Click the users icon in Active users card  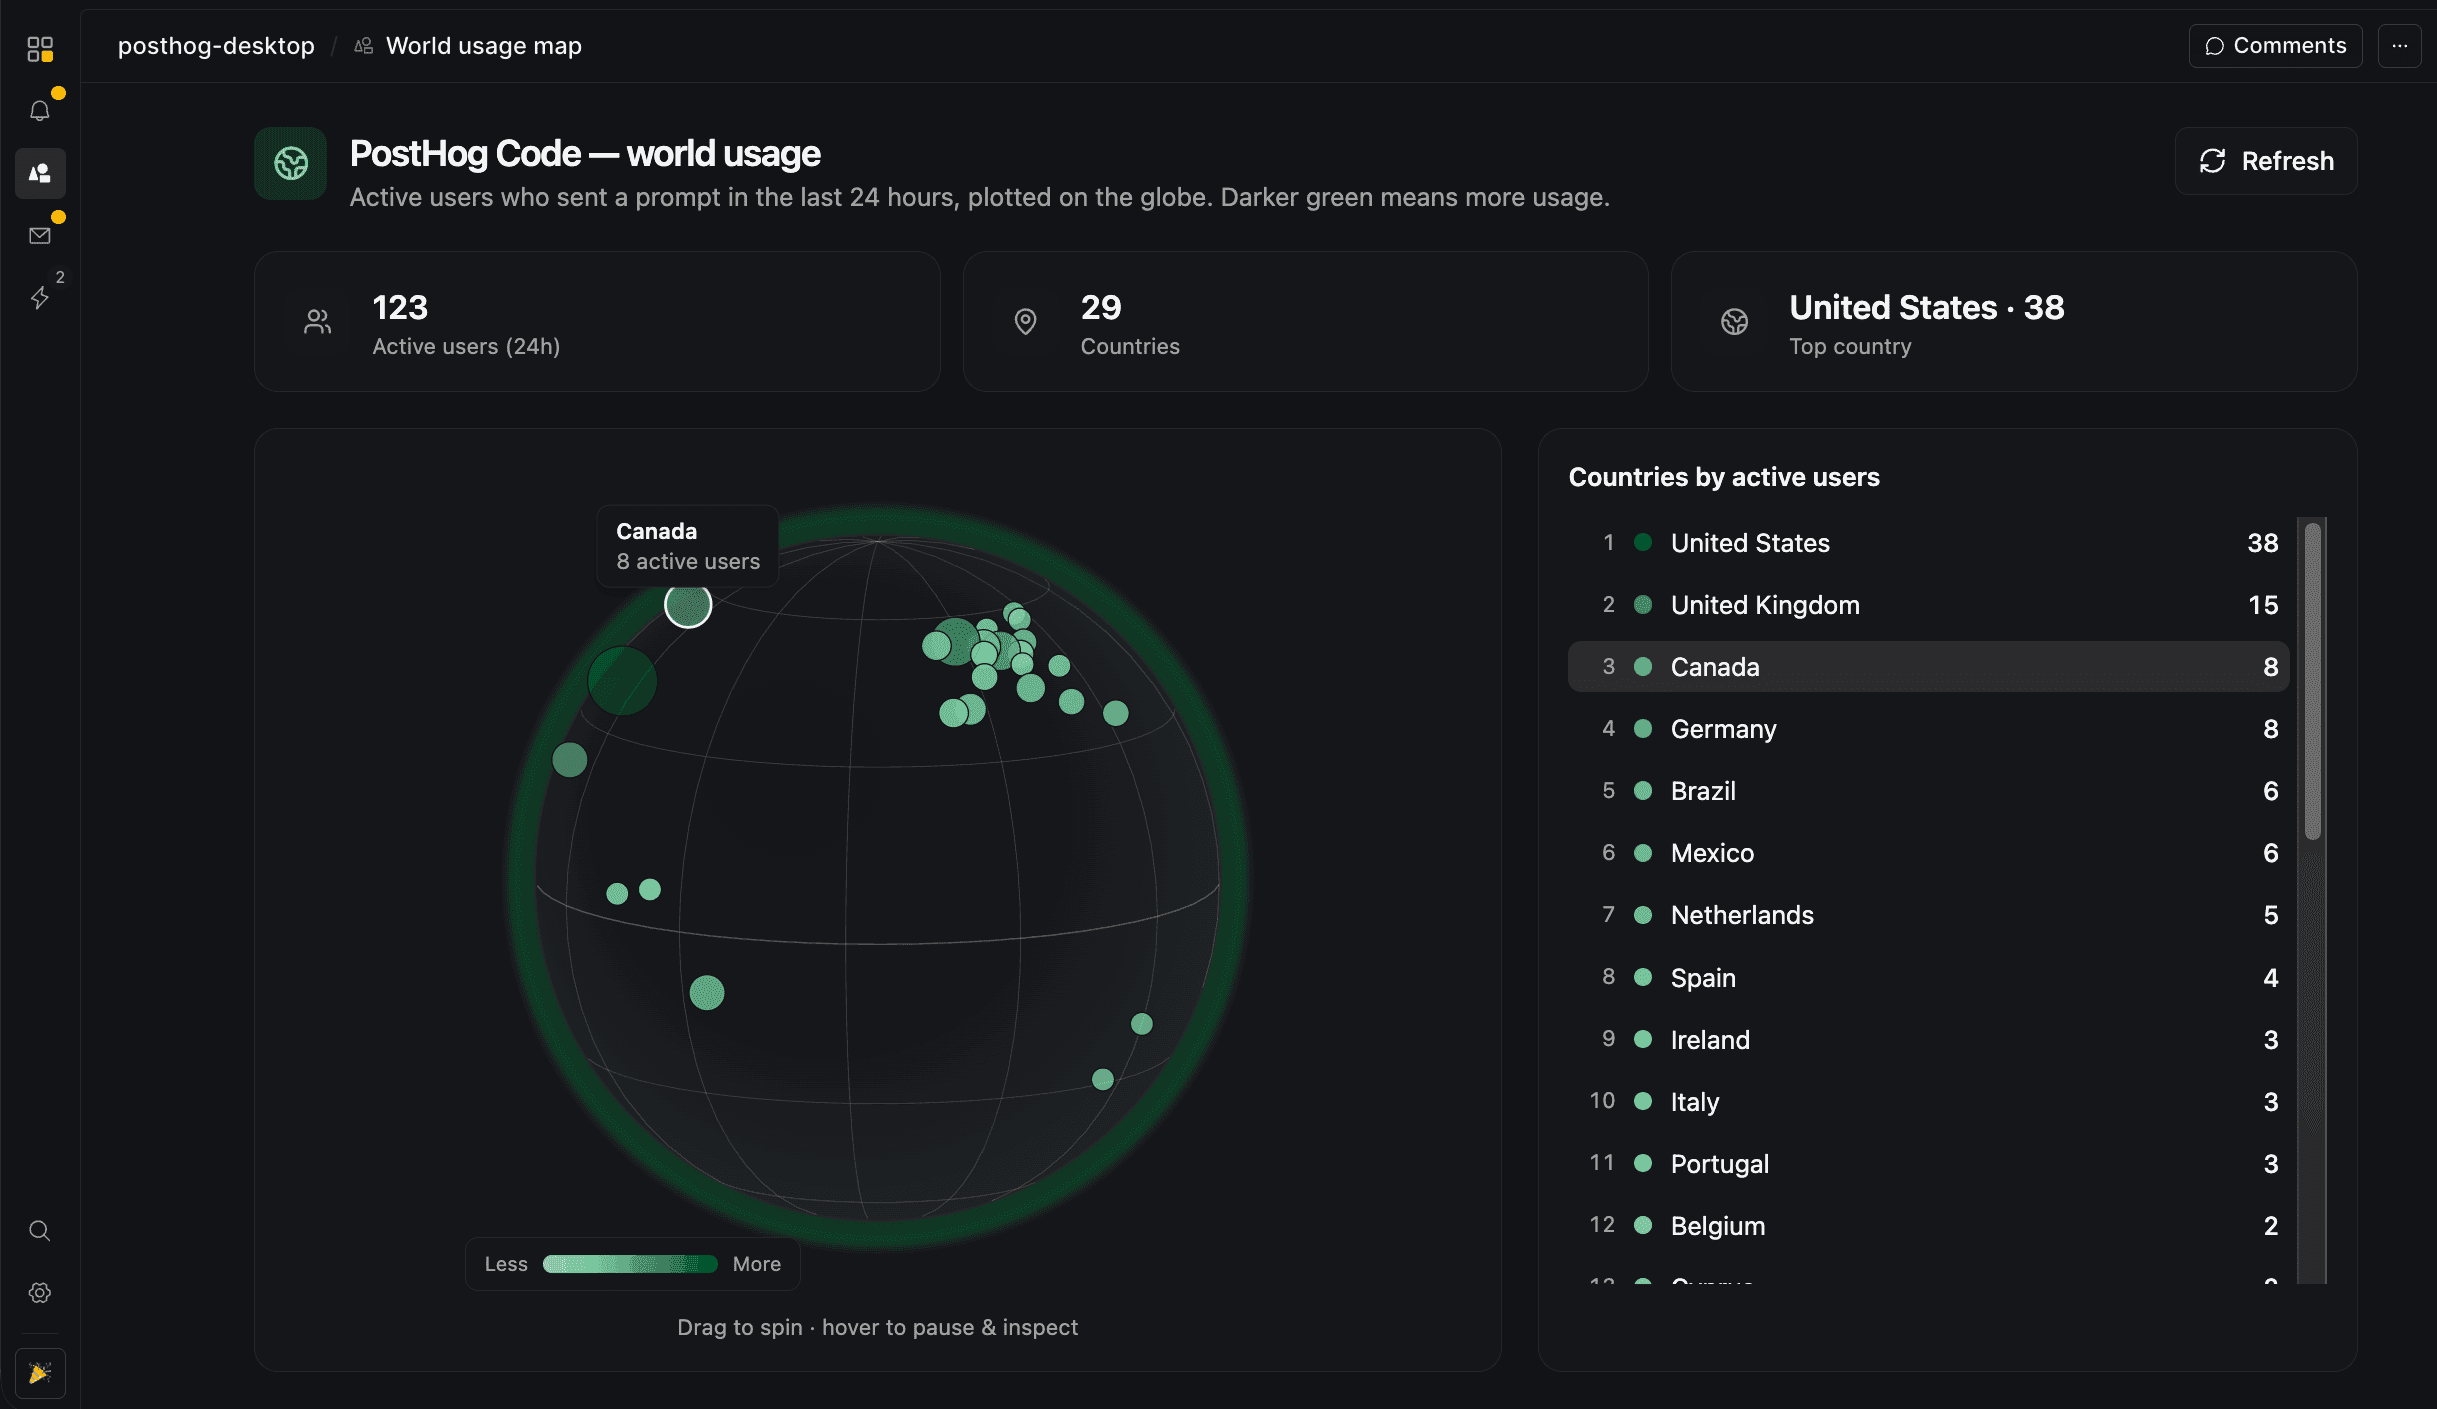tap(318, 322)
